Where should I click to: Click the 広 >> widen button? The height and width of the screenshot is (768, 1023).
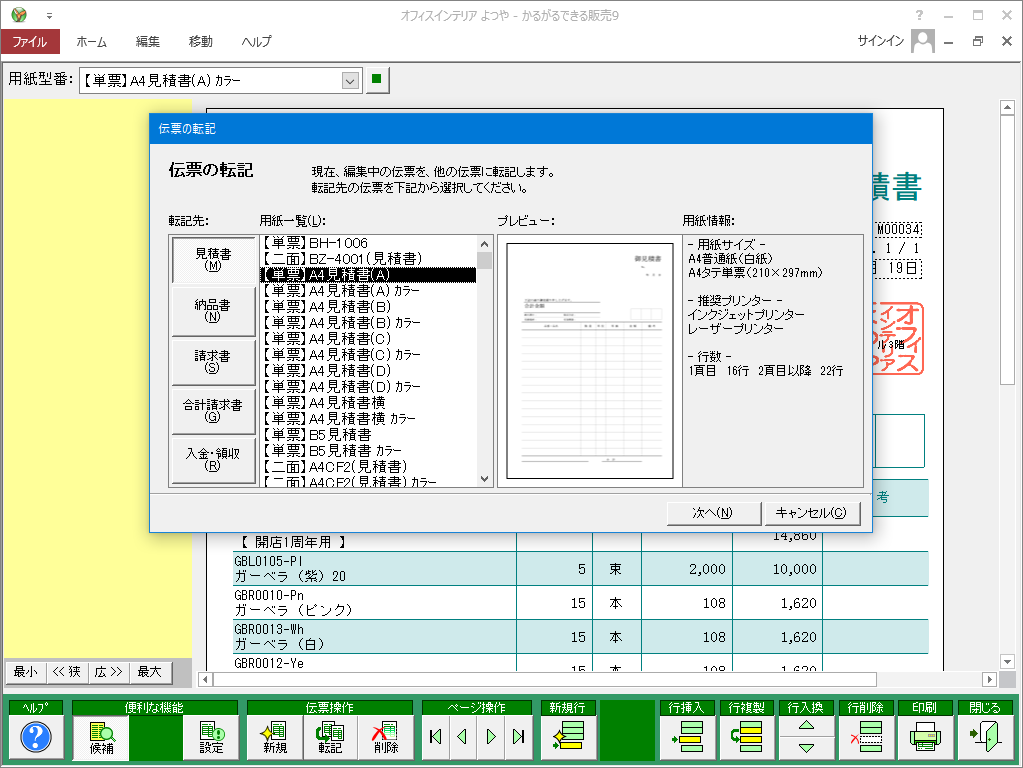pos(108,672)
